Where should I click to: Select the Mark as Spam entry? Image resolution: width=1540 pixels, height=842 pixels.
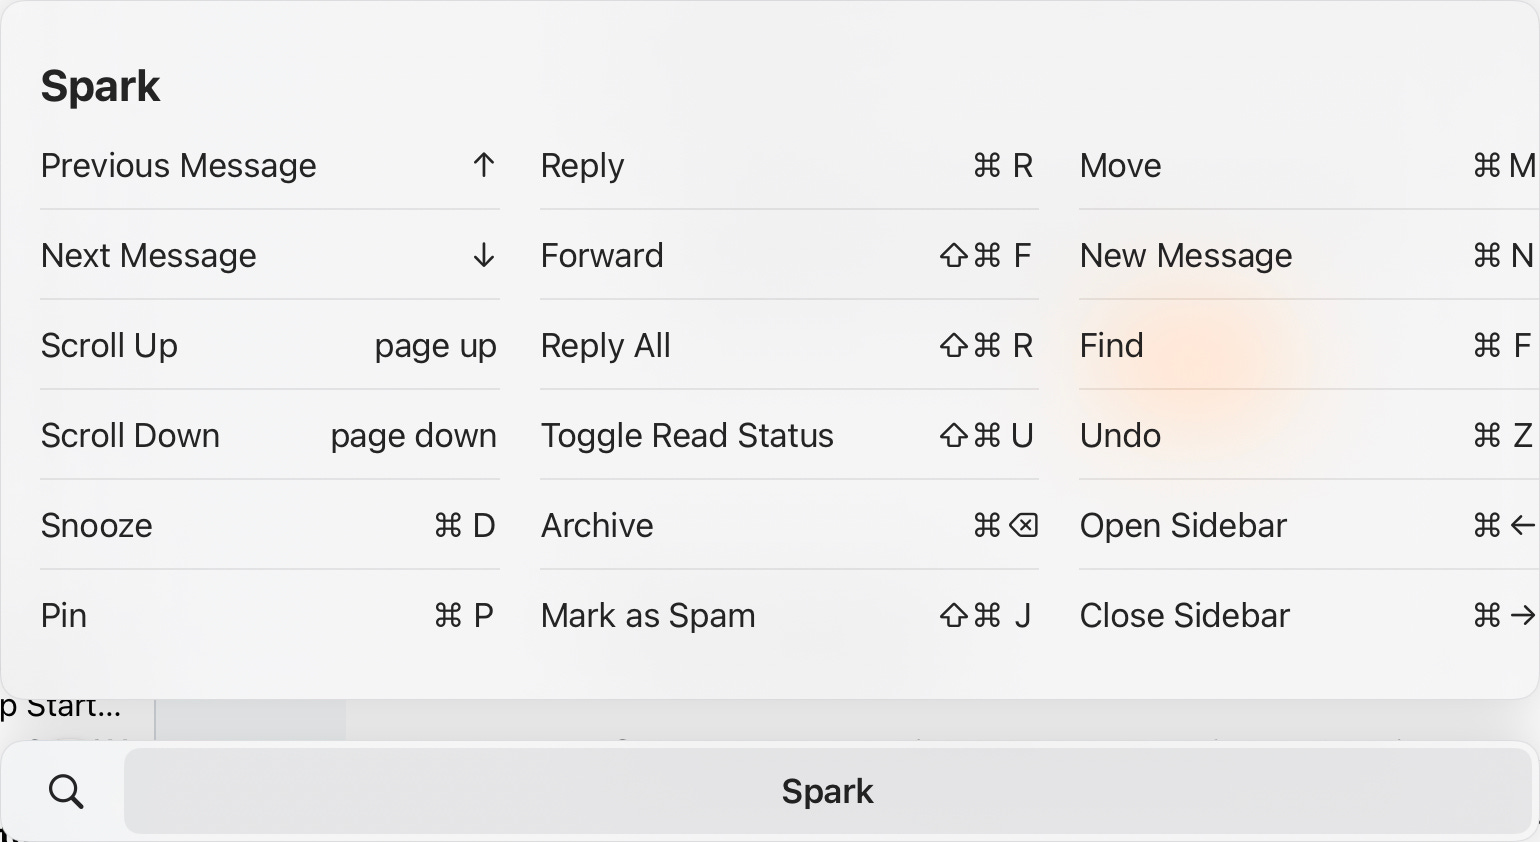(789, 615)
